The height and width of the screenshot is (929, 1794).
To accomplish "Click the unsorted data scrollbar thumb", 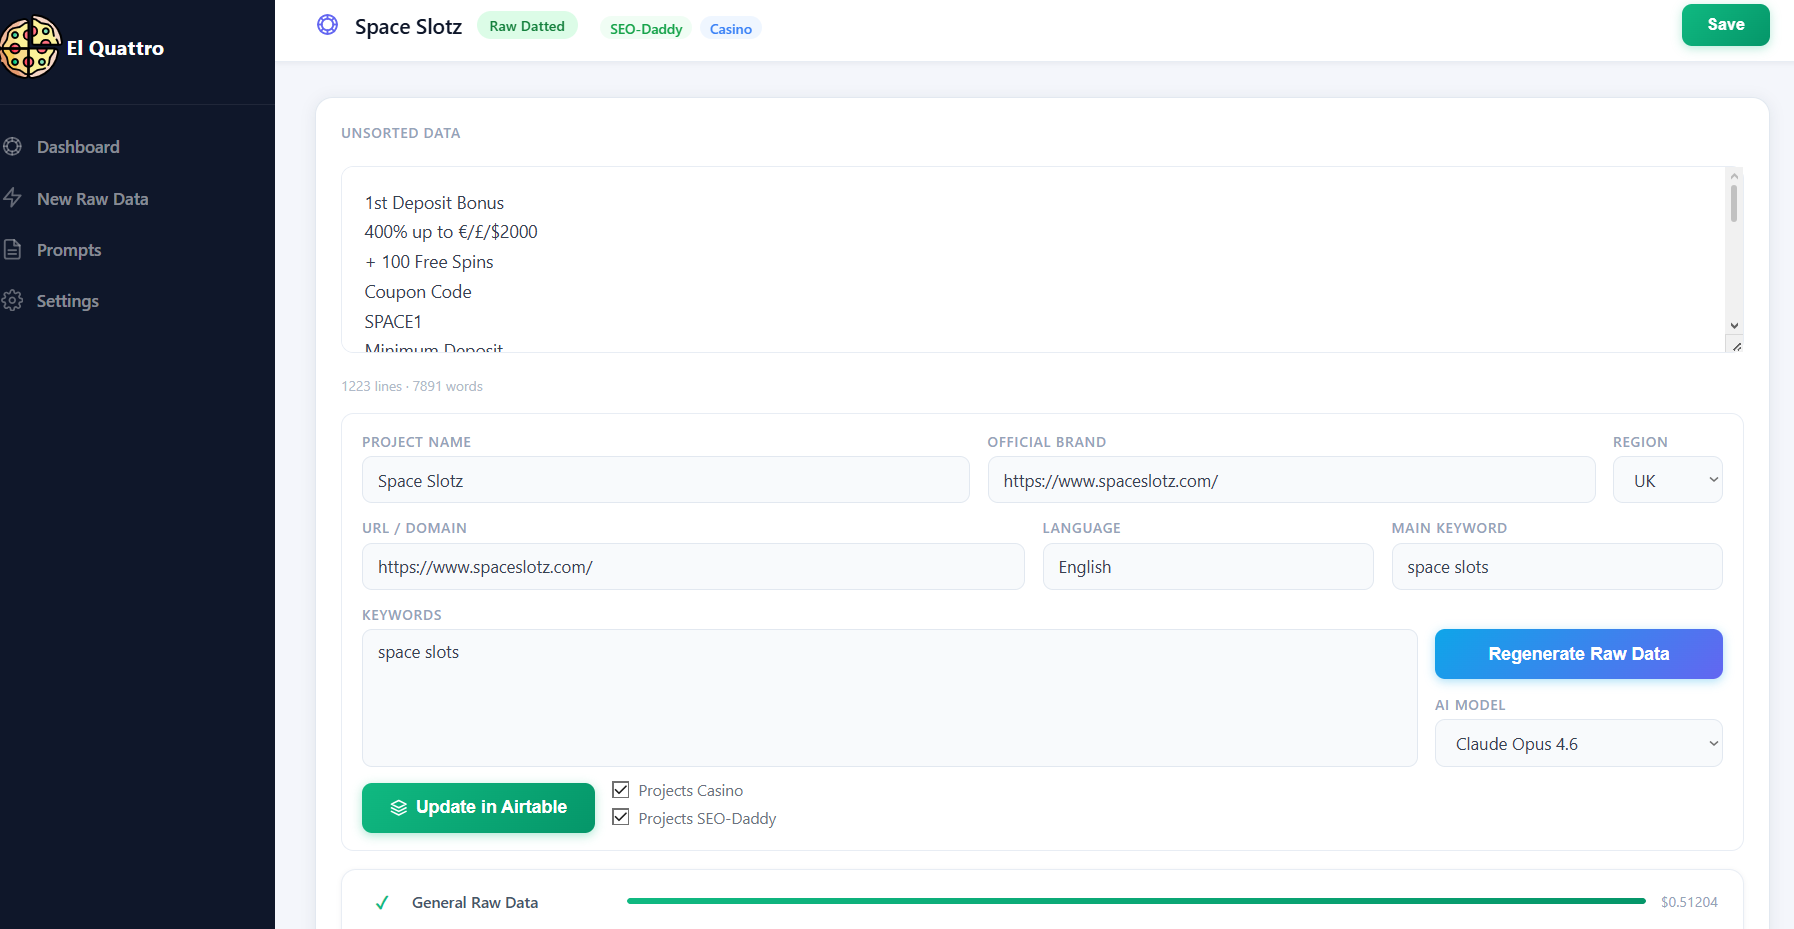I will tap(1734, 203).
